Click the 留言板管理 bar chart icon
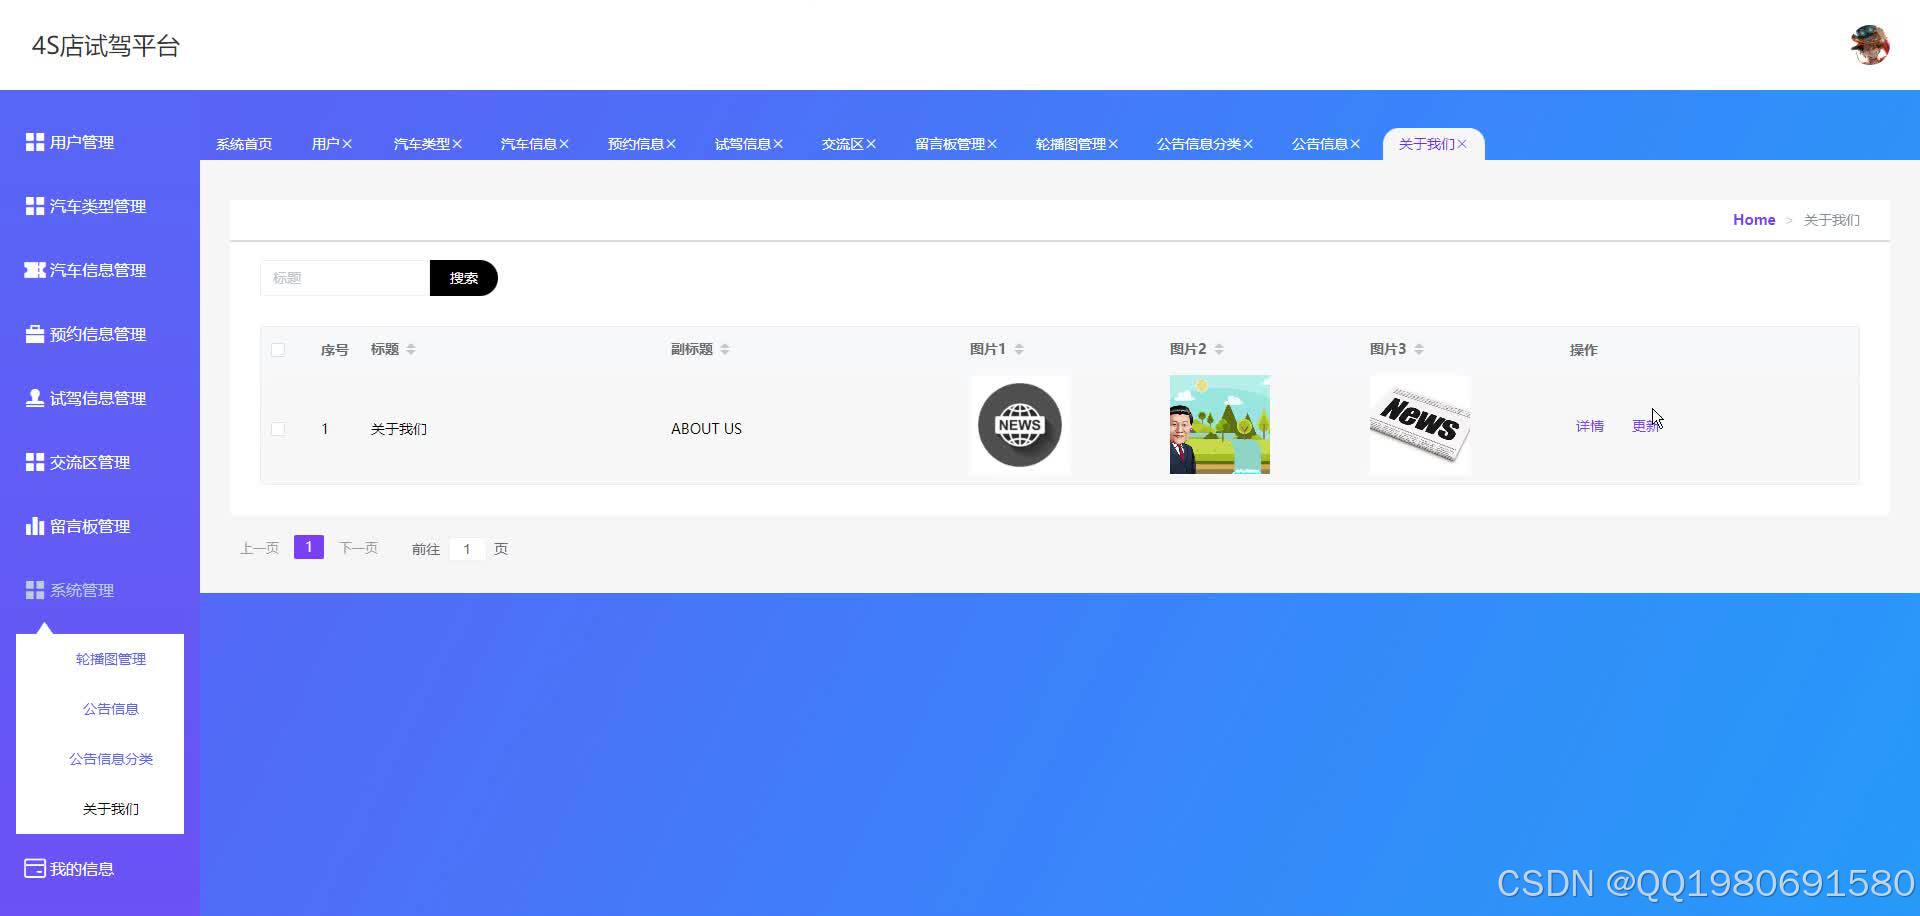The image size is (1920, 916). (35, 526)
